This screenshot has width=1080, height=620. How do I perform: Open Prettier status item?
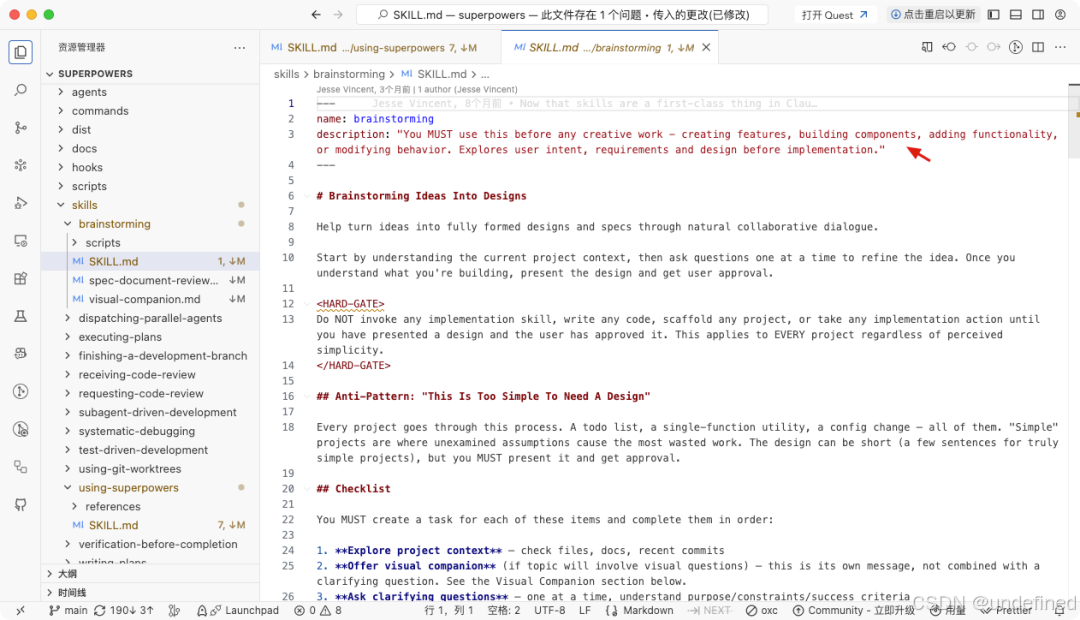1006,610
